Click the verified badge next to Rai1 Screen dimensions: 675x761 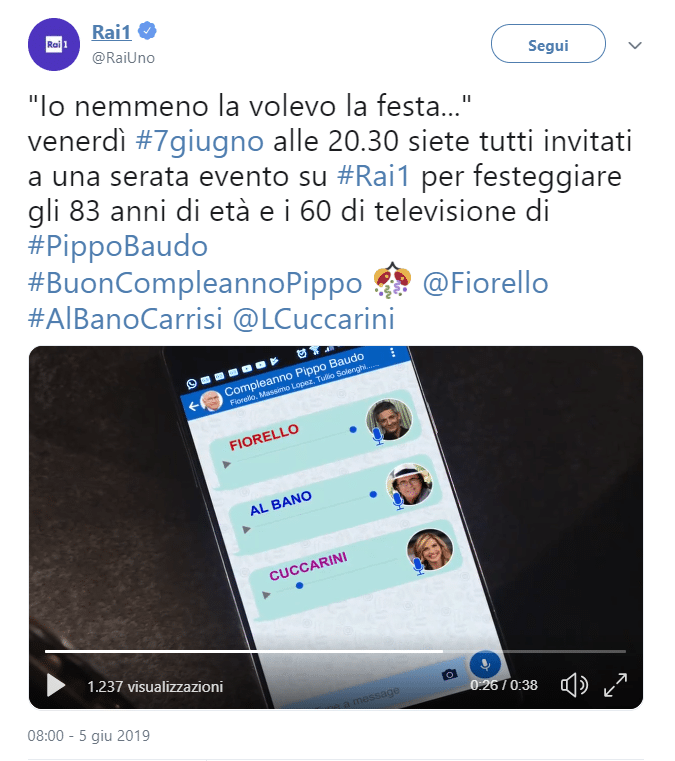[x=147, y=31]
